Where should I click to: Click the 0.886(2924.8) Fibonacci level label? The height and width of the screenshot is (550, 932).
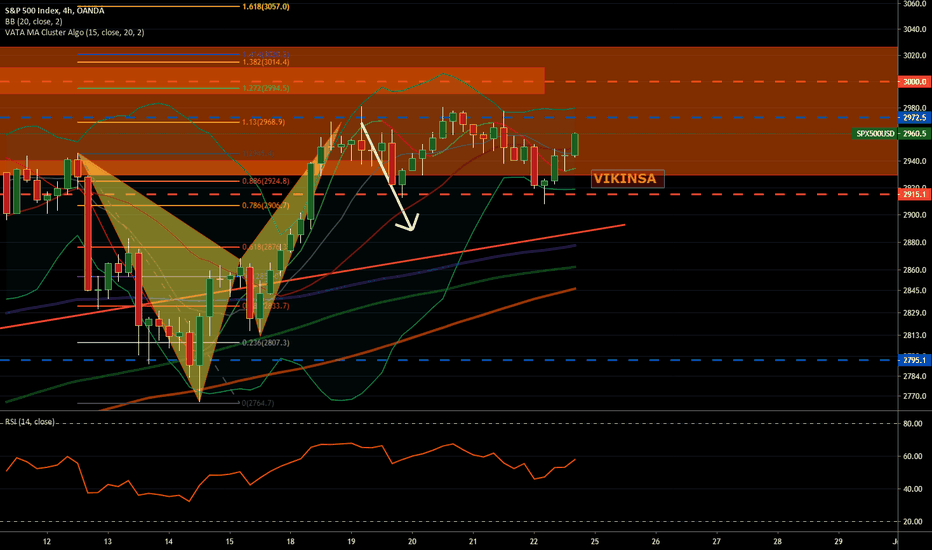point(266,181)
